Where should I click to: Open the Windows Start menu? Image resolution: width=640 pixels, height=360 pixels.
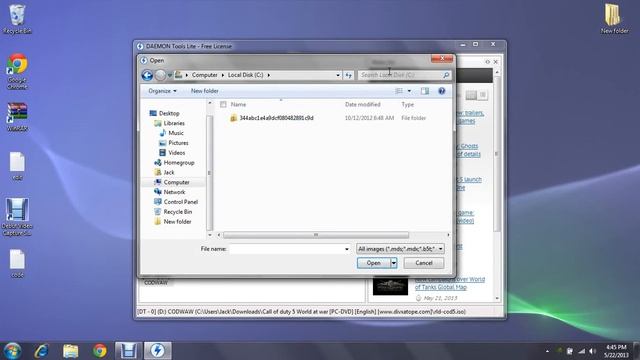[x=12, y=351]
